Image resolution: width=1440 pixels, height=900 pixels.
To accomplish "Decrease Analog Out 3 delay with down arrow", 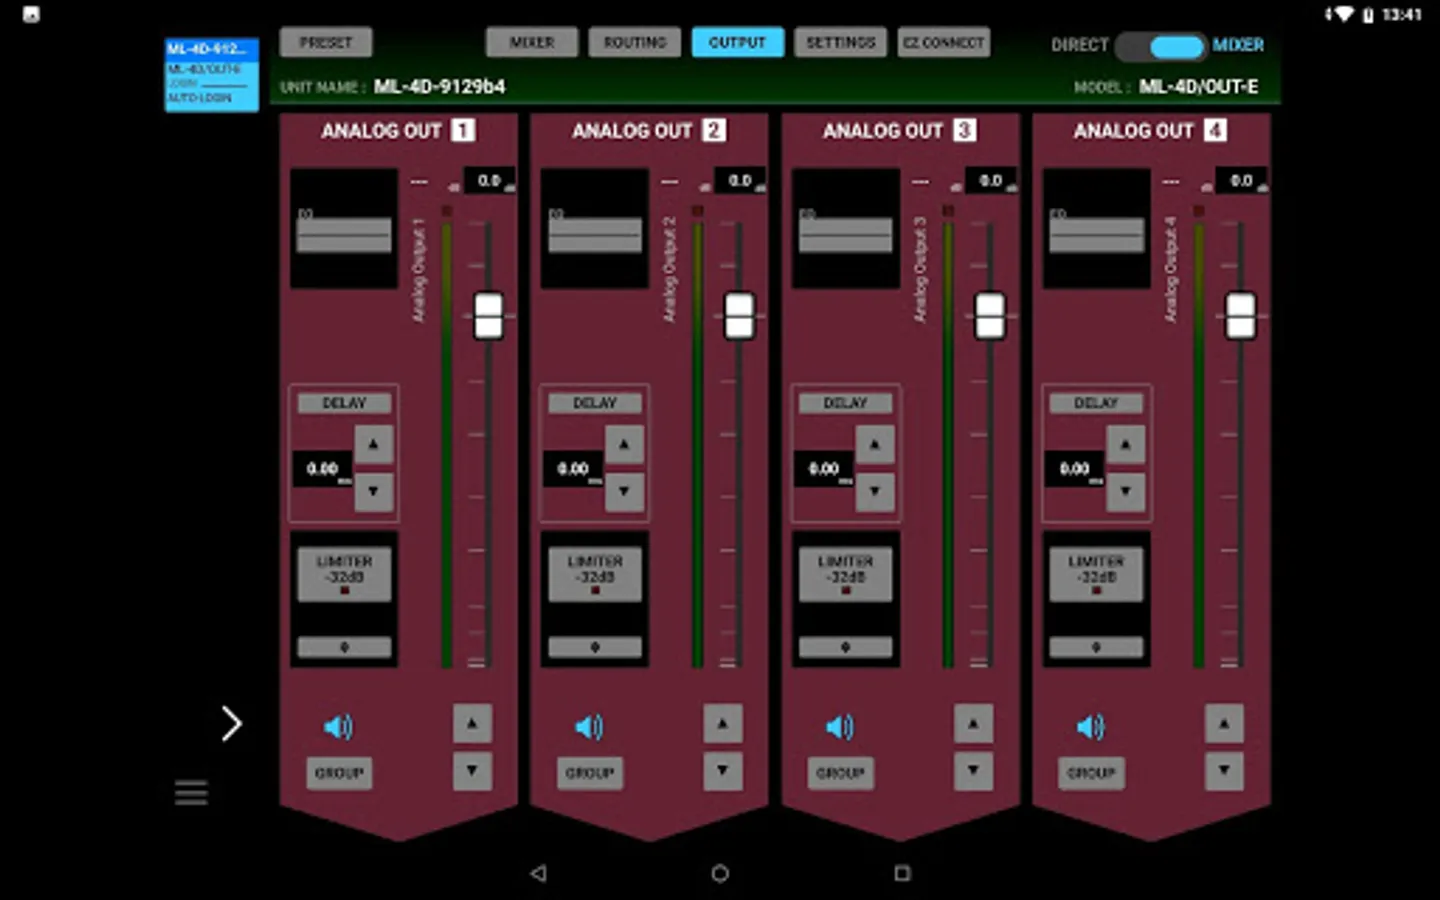I will 876,492.
